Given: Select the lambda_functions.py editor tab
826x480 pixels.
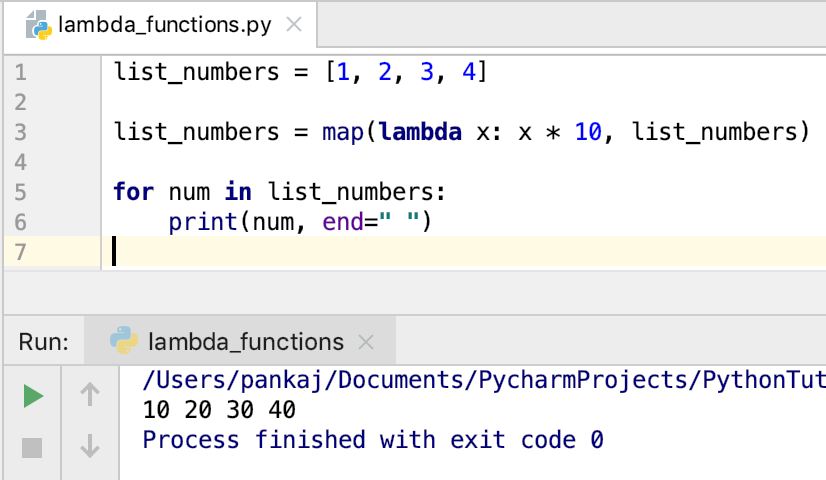Looking at the screenshot, I should tap(160, 25).
